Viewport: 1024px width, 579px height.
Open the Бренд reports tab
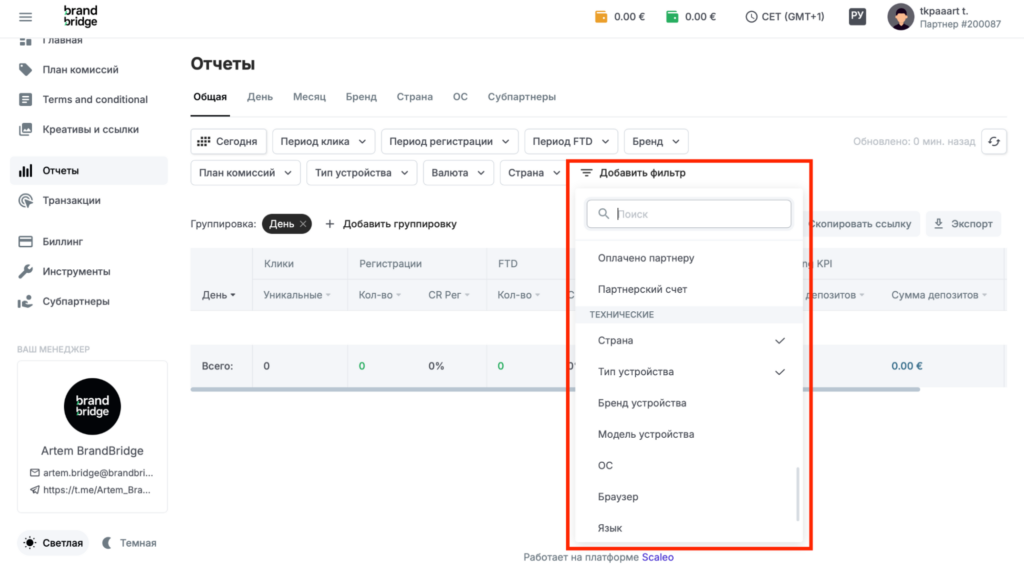tap(361, 97)
